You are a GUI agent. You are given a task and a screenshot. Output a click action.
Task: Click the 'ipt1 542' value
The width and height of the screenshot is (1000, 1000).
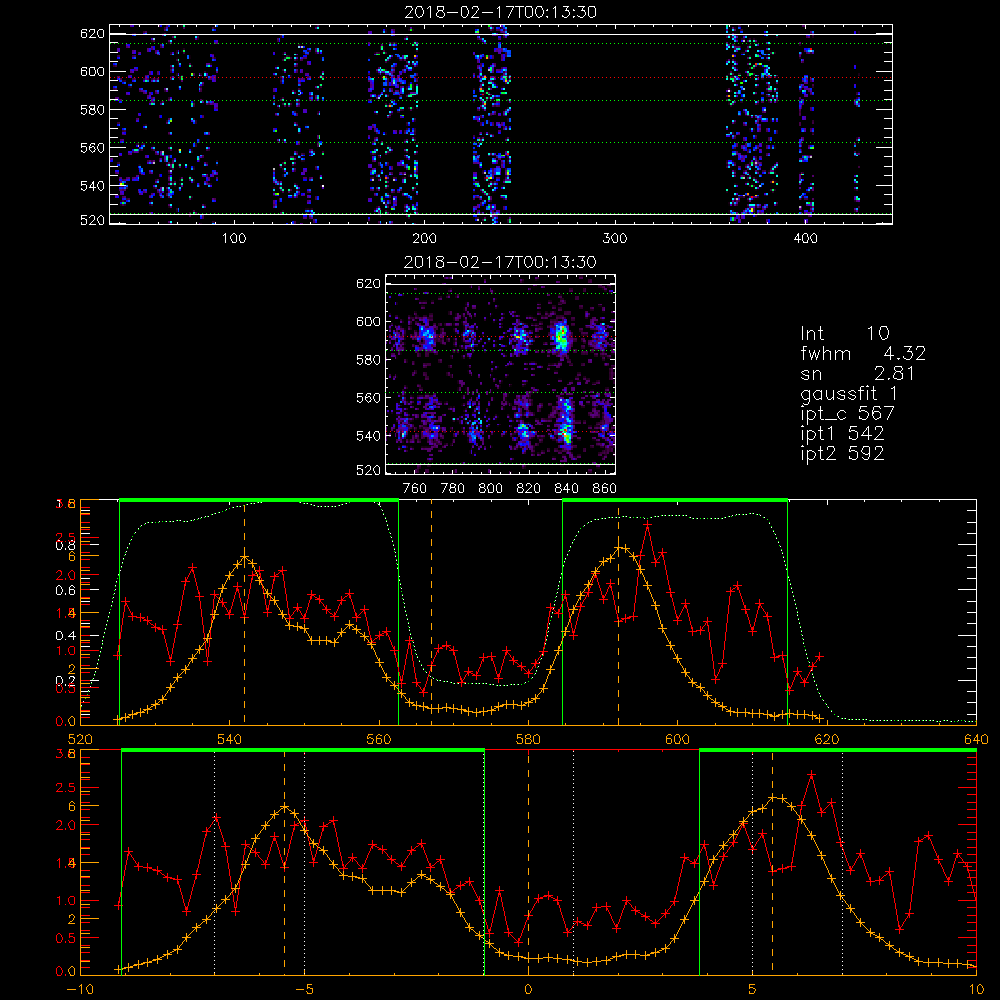click(842, 434)
